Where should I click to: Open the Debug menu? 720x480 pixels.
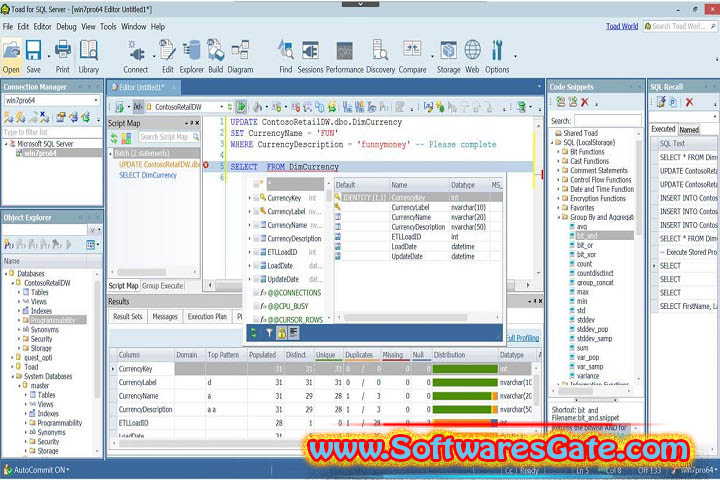coord(66,27)
